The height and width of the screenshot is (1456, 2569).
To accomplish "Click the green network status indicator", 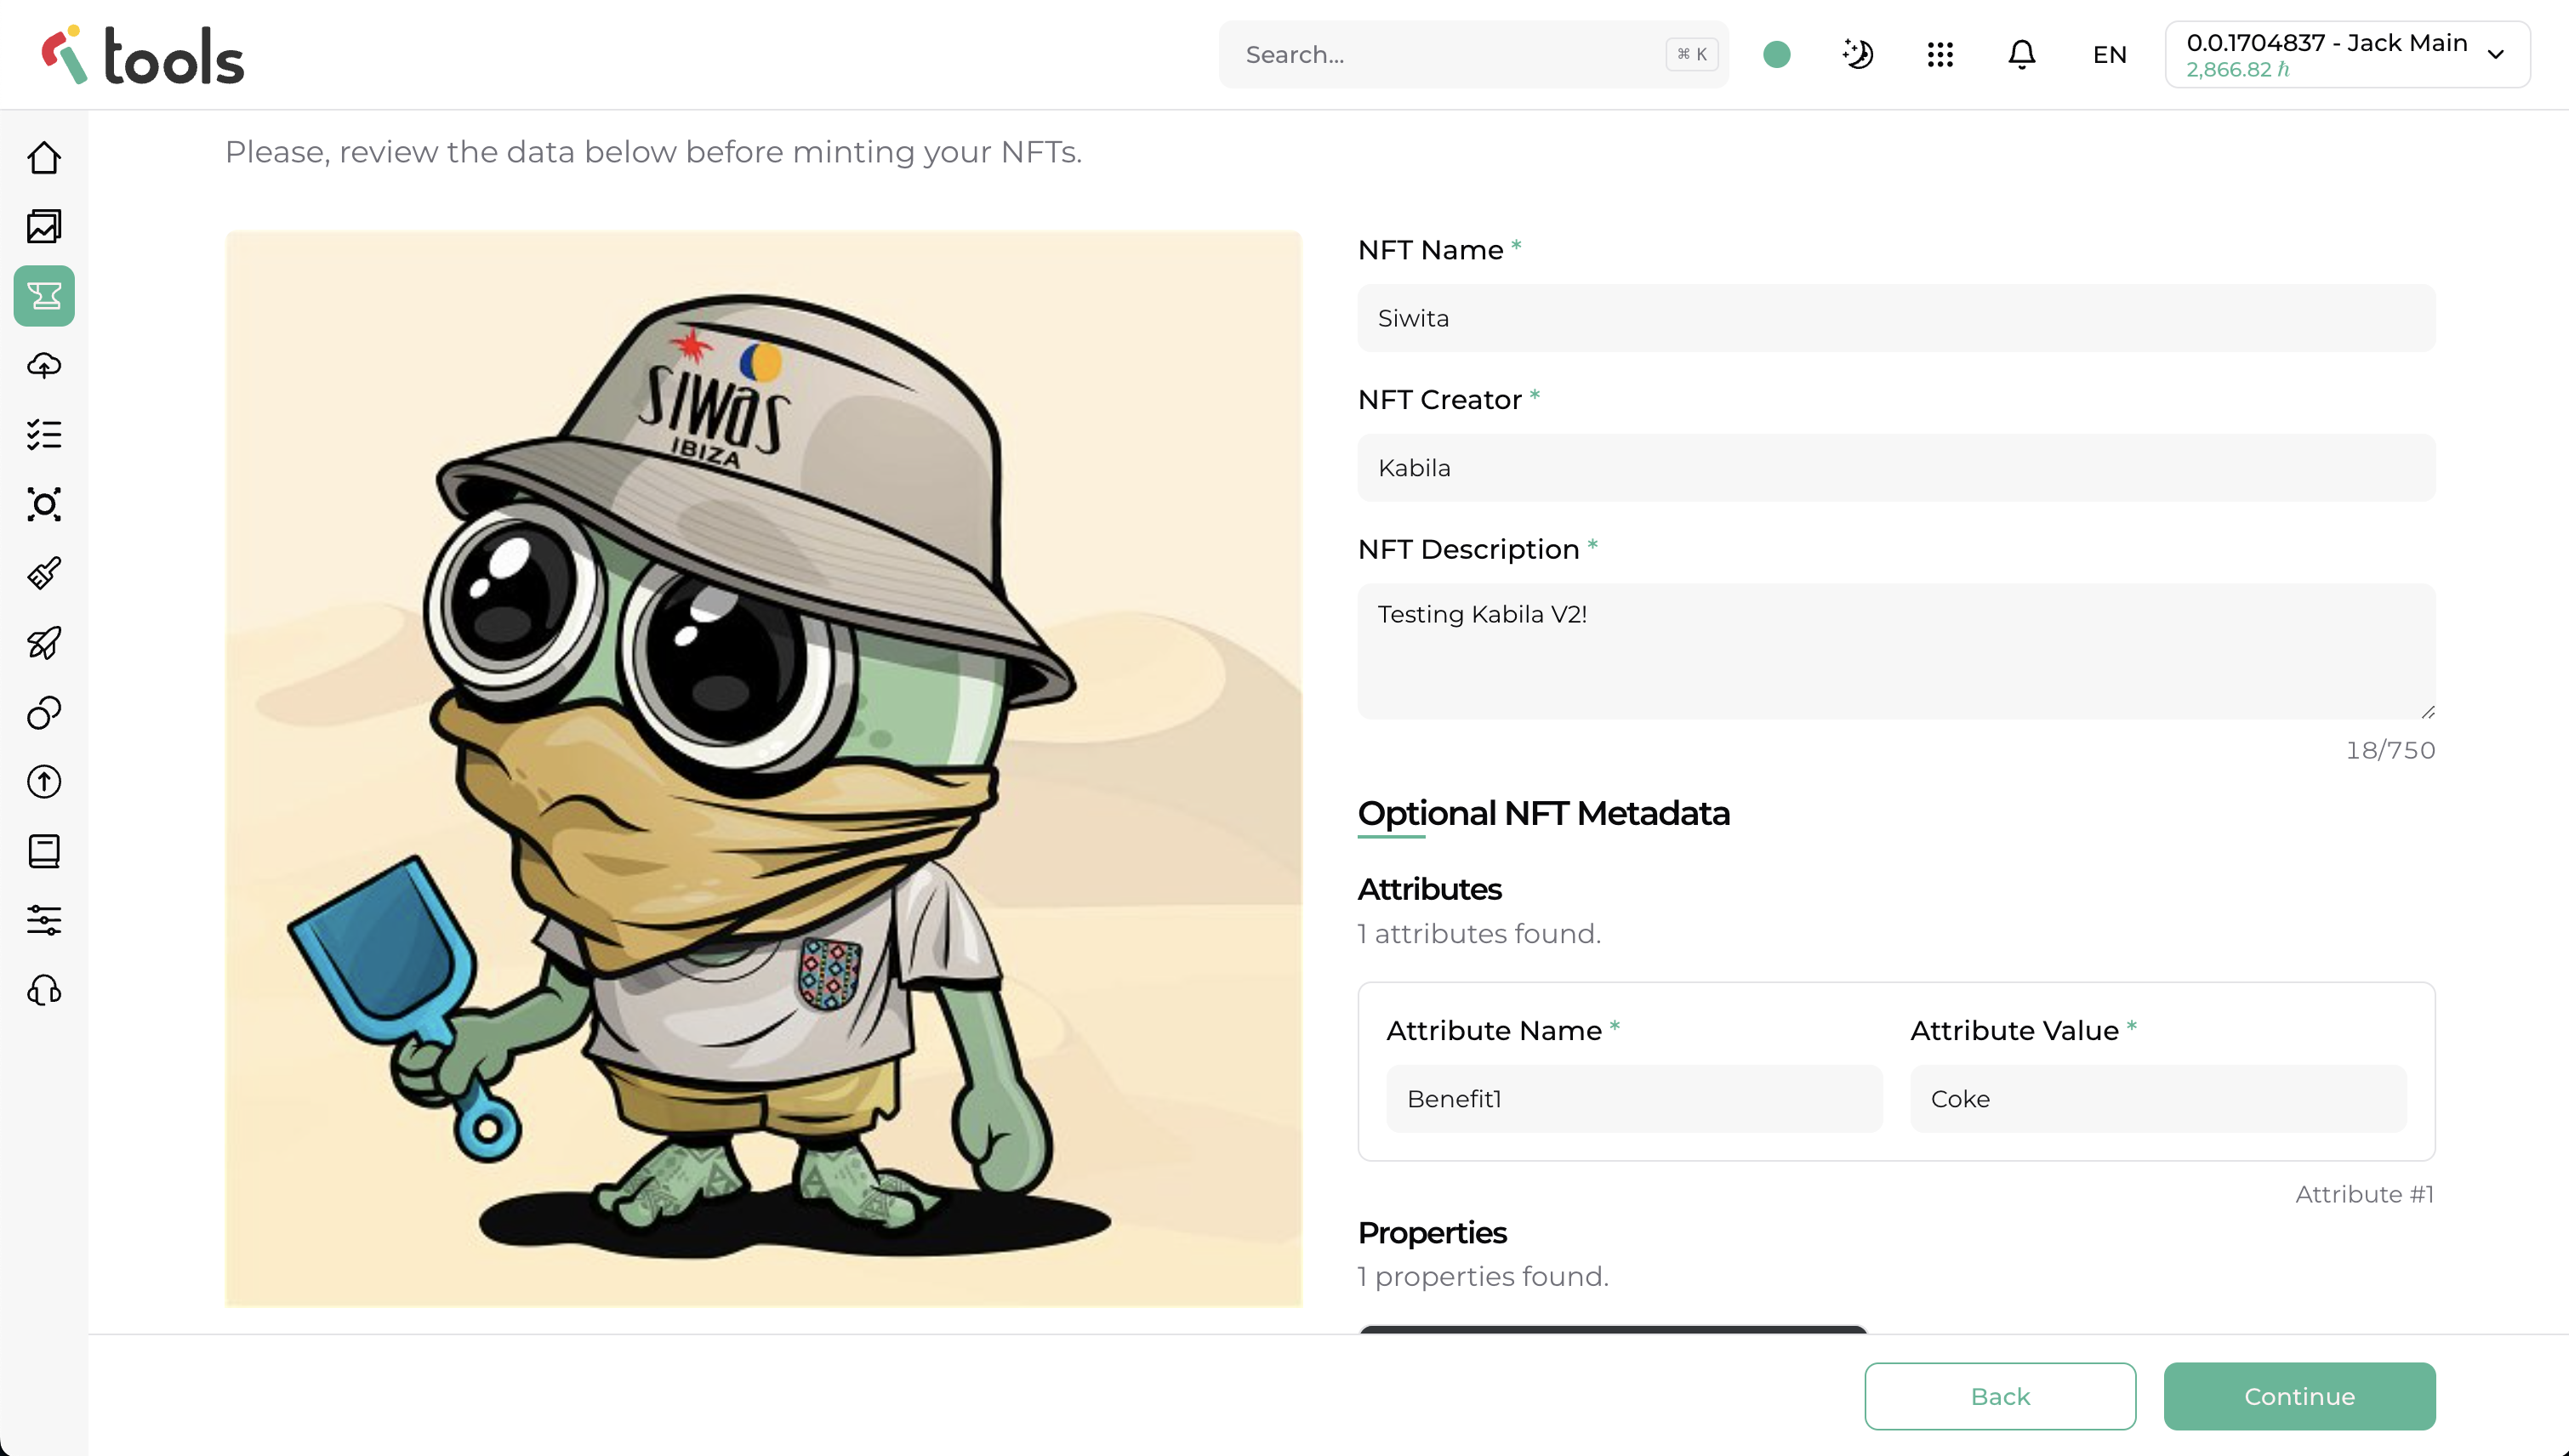I will click(x=1777, y=54).
